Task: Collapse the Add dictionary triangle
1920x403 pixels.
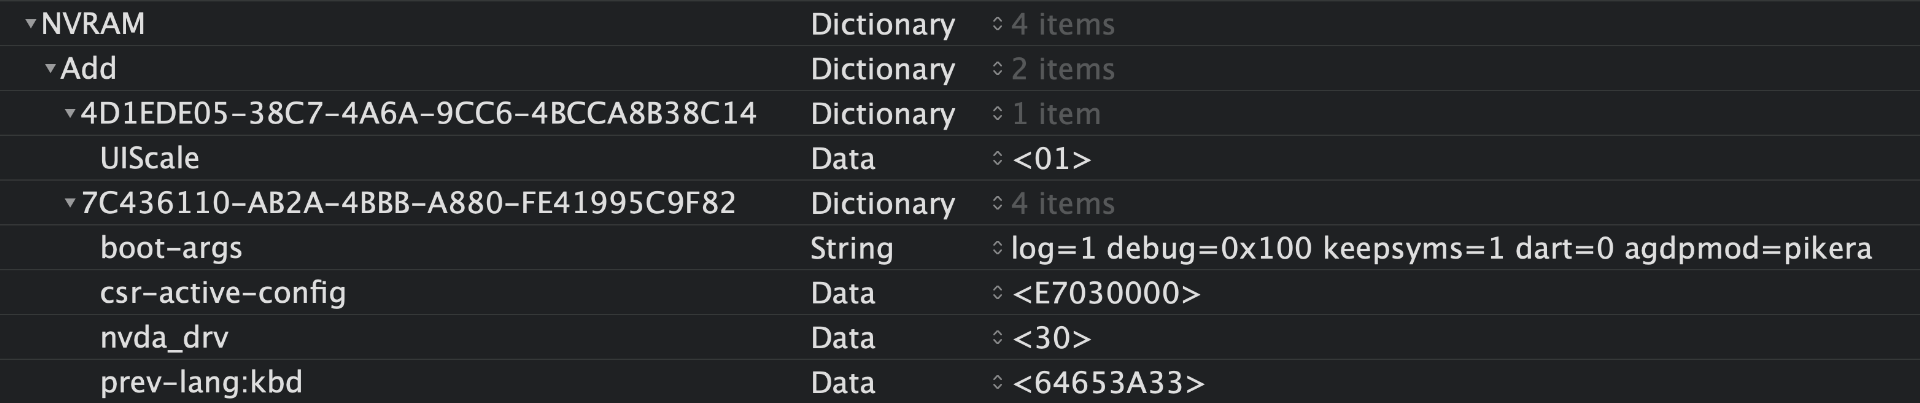Action: click(50, 68)
